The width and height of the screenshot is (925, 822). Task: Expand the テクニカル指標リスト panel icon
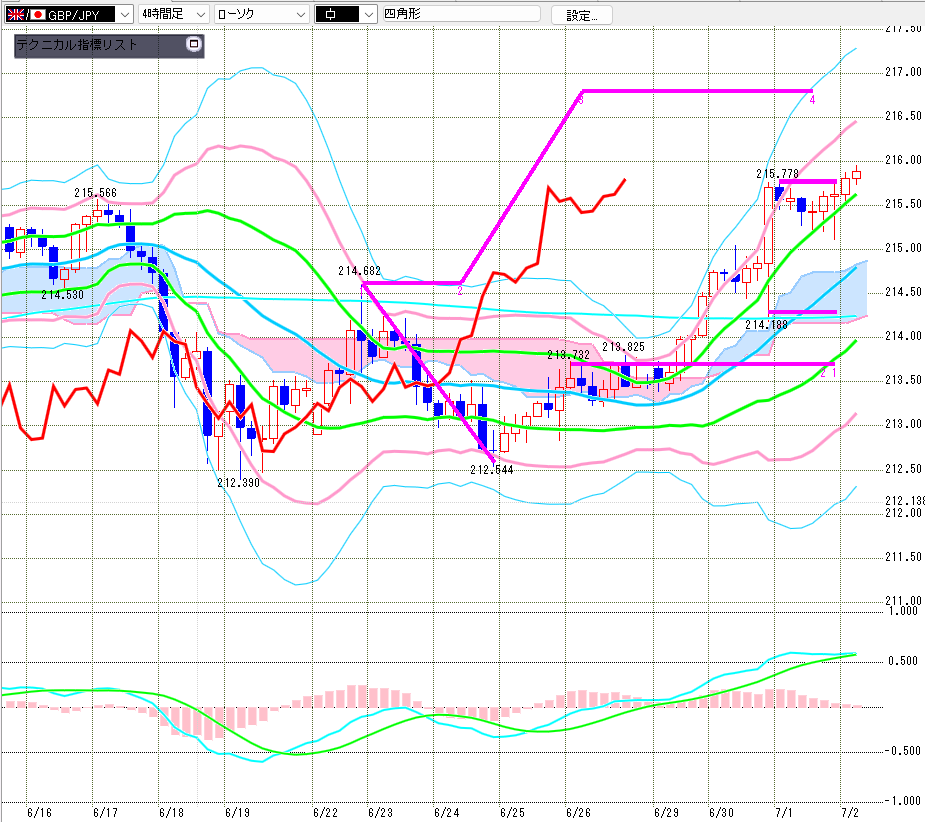coord(193,44)
